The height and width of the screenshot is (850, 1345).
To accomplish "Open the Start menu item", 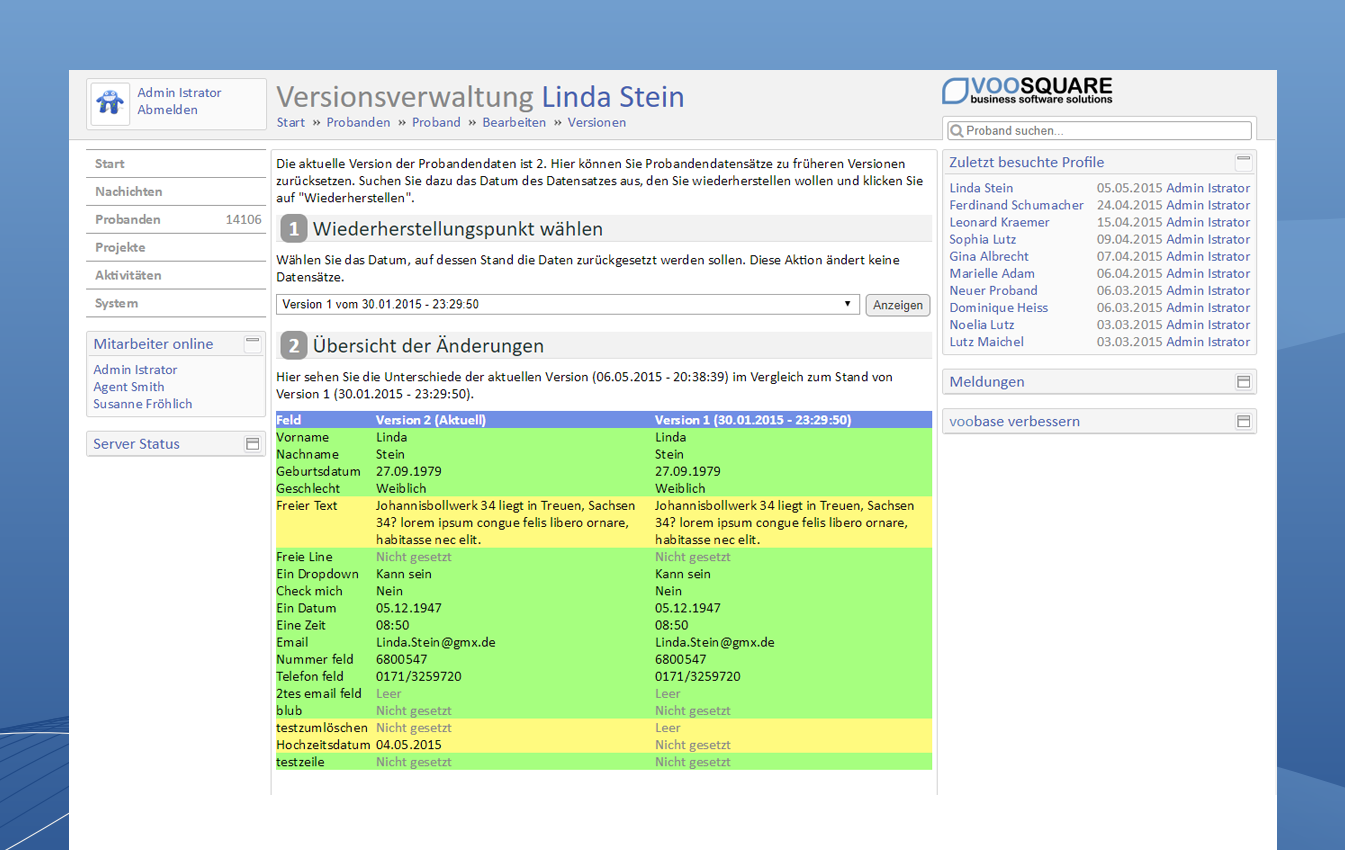I will point(176,164).
